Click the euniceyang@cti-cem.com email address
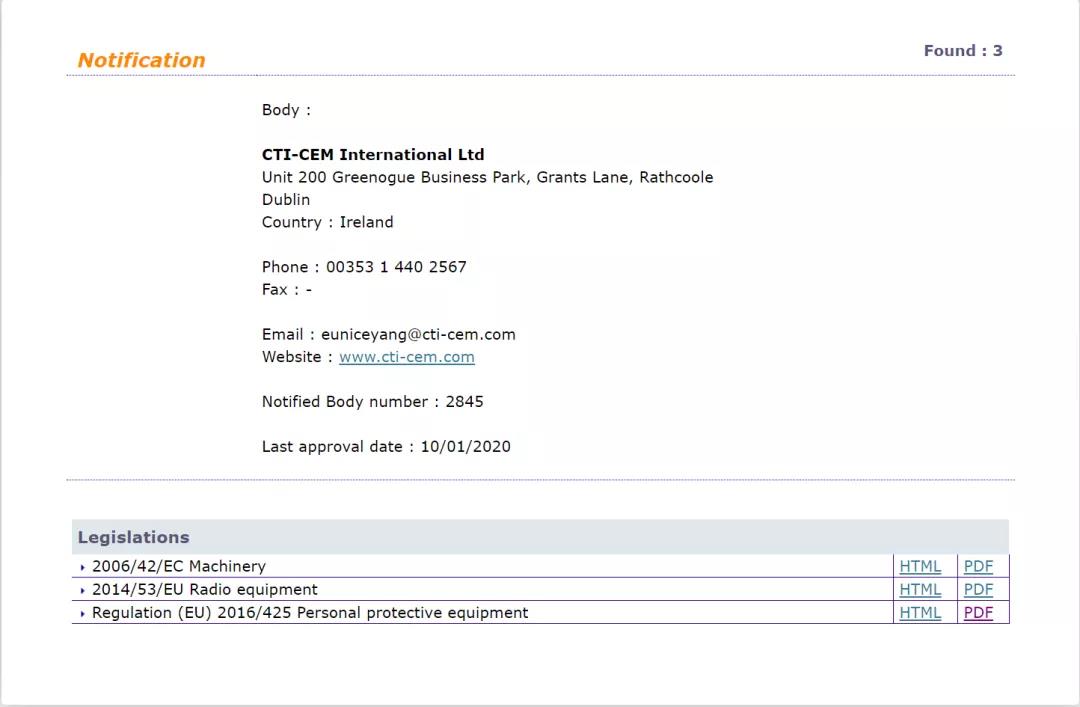This screenshot has height=707, width=1080. pyautogui.click(x=418, y=334)
